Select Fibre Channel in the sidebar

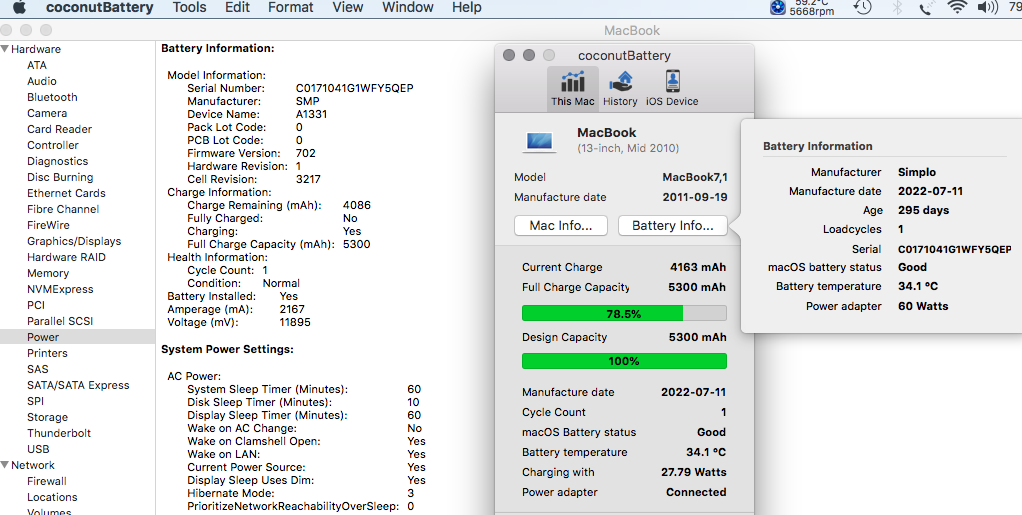point(63,209)
